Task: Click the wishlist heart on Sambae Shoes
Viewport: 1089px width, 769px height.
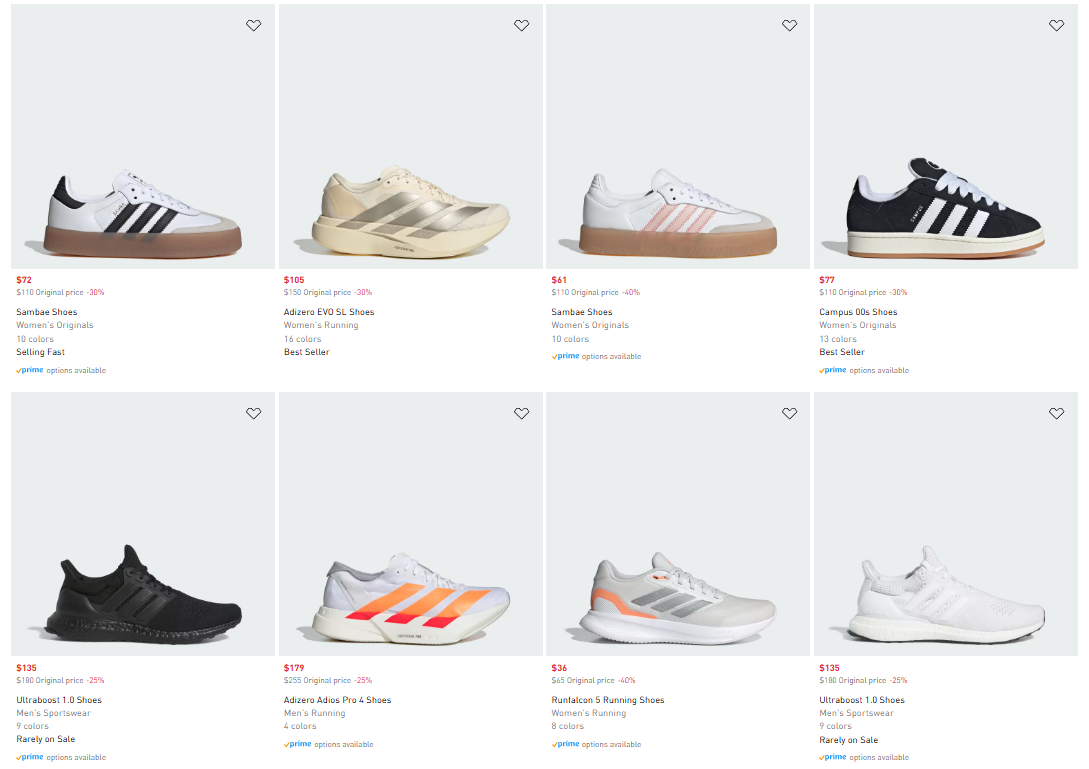Action: (x=253, y=25)
